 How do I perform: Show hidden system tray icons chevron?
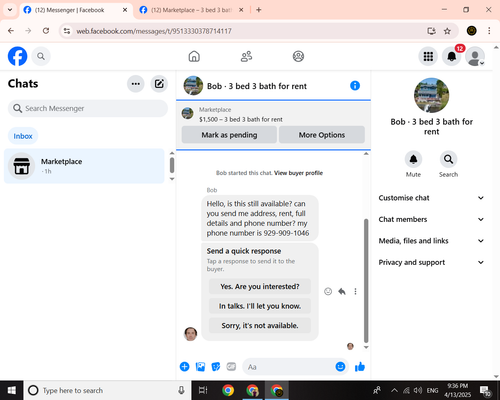pos(394,390)
